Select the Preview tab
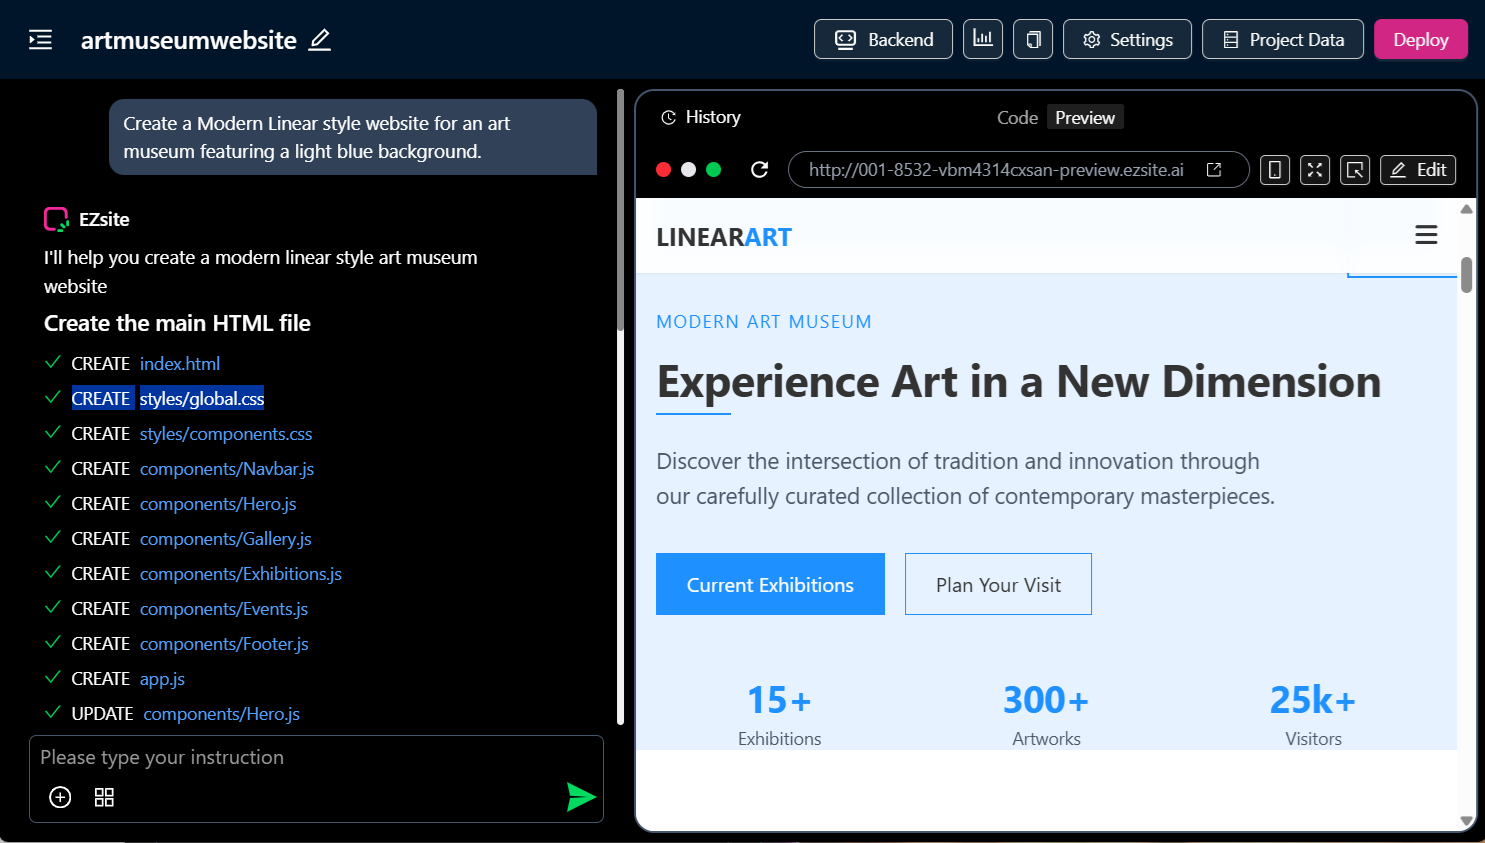 pyautogui.click(x=1085, y=118)
